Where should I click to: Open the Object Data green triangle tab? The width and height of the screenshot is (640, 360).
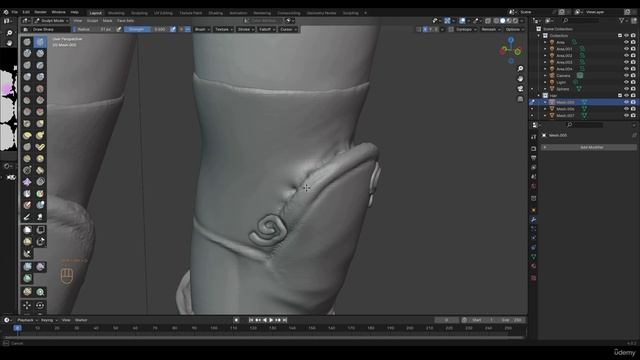coord(533,257)
